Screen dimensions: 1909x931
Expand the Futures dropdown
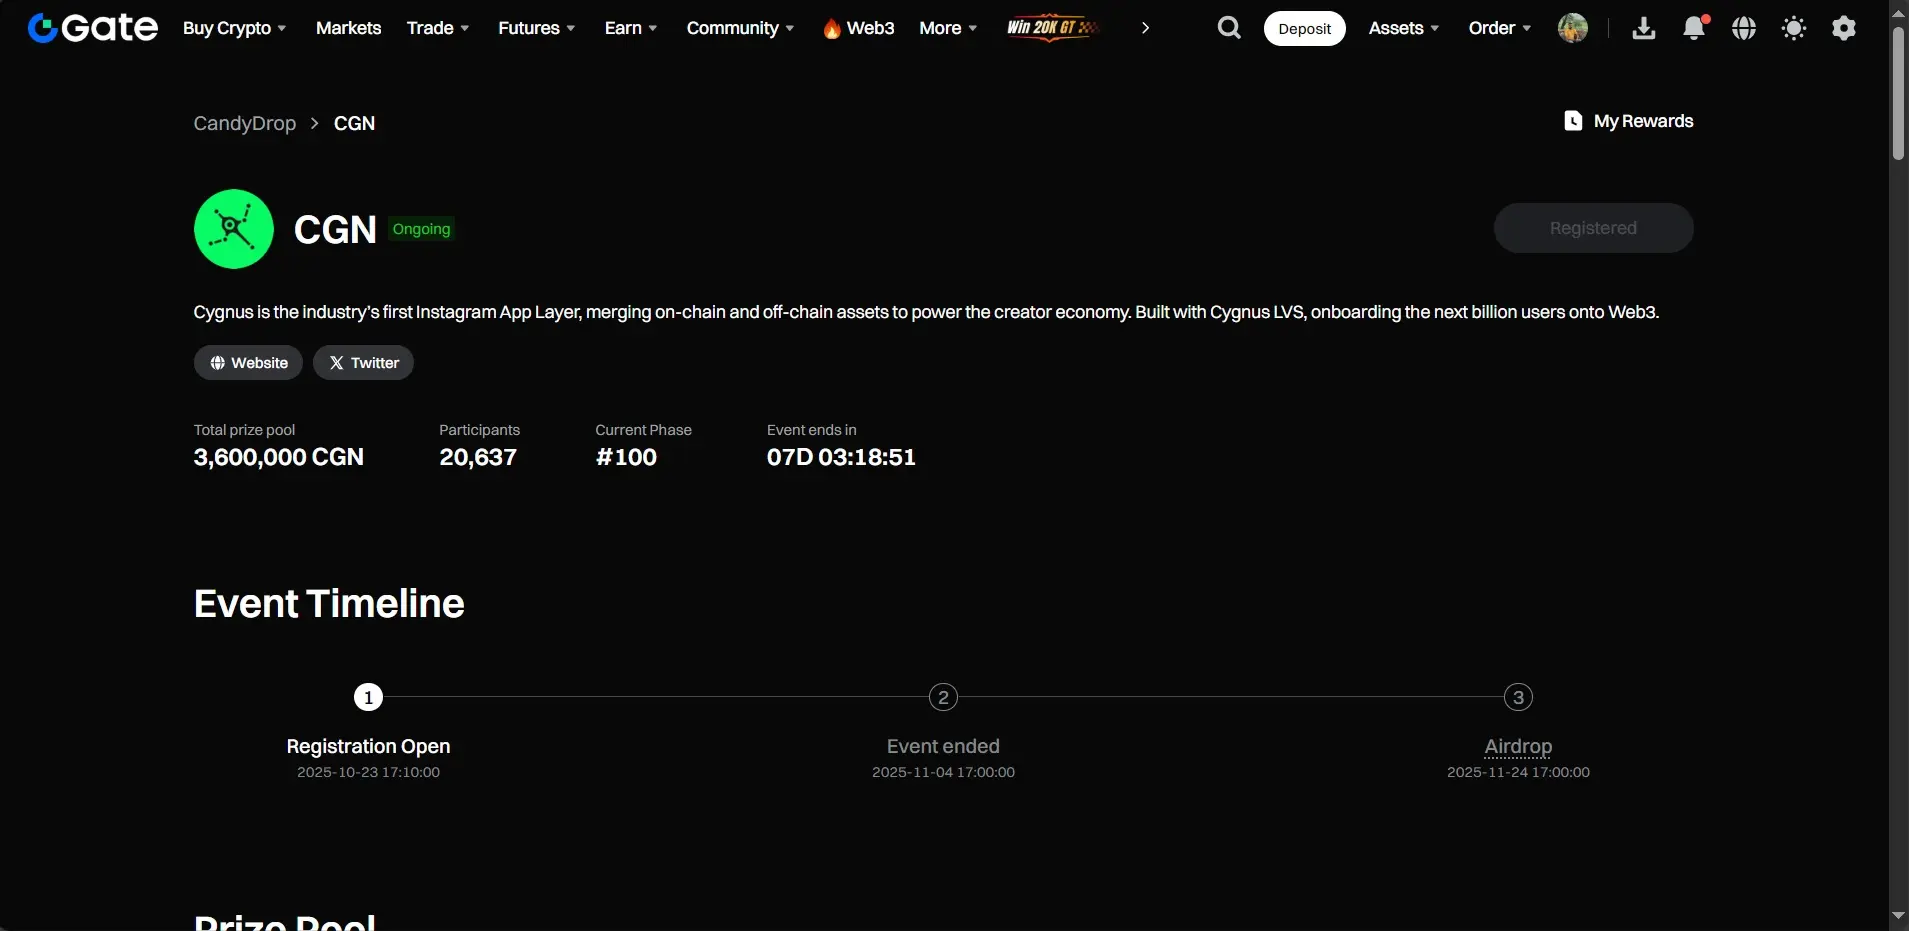537,28
